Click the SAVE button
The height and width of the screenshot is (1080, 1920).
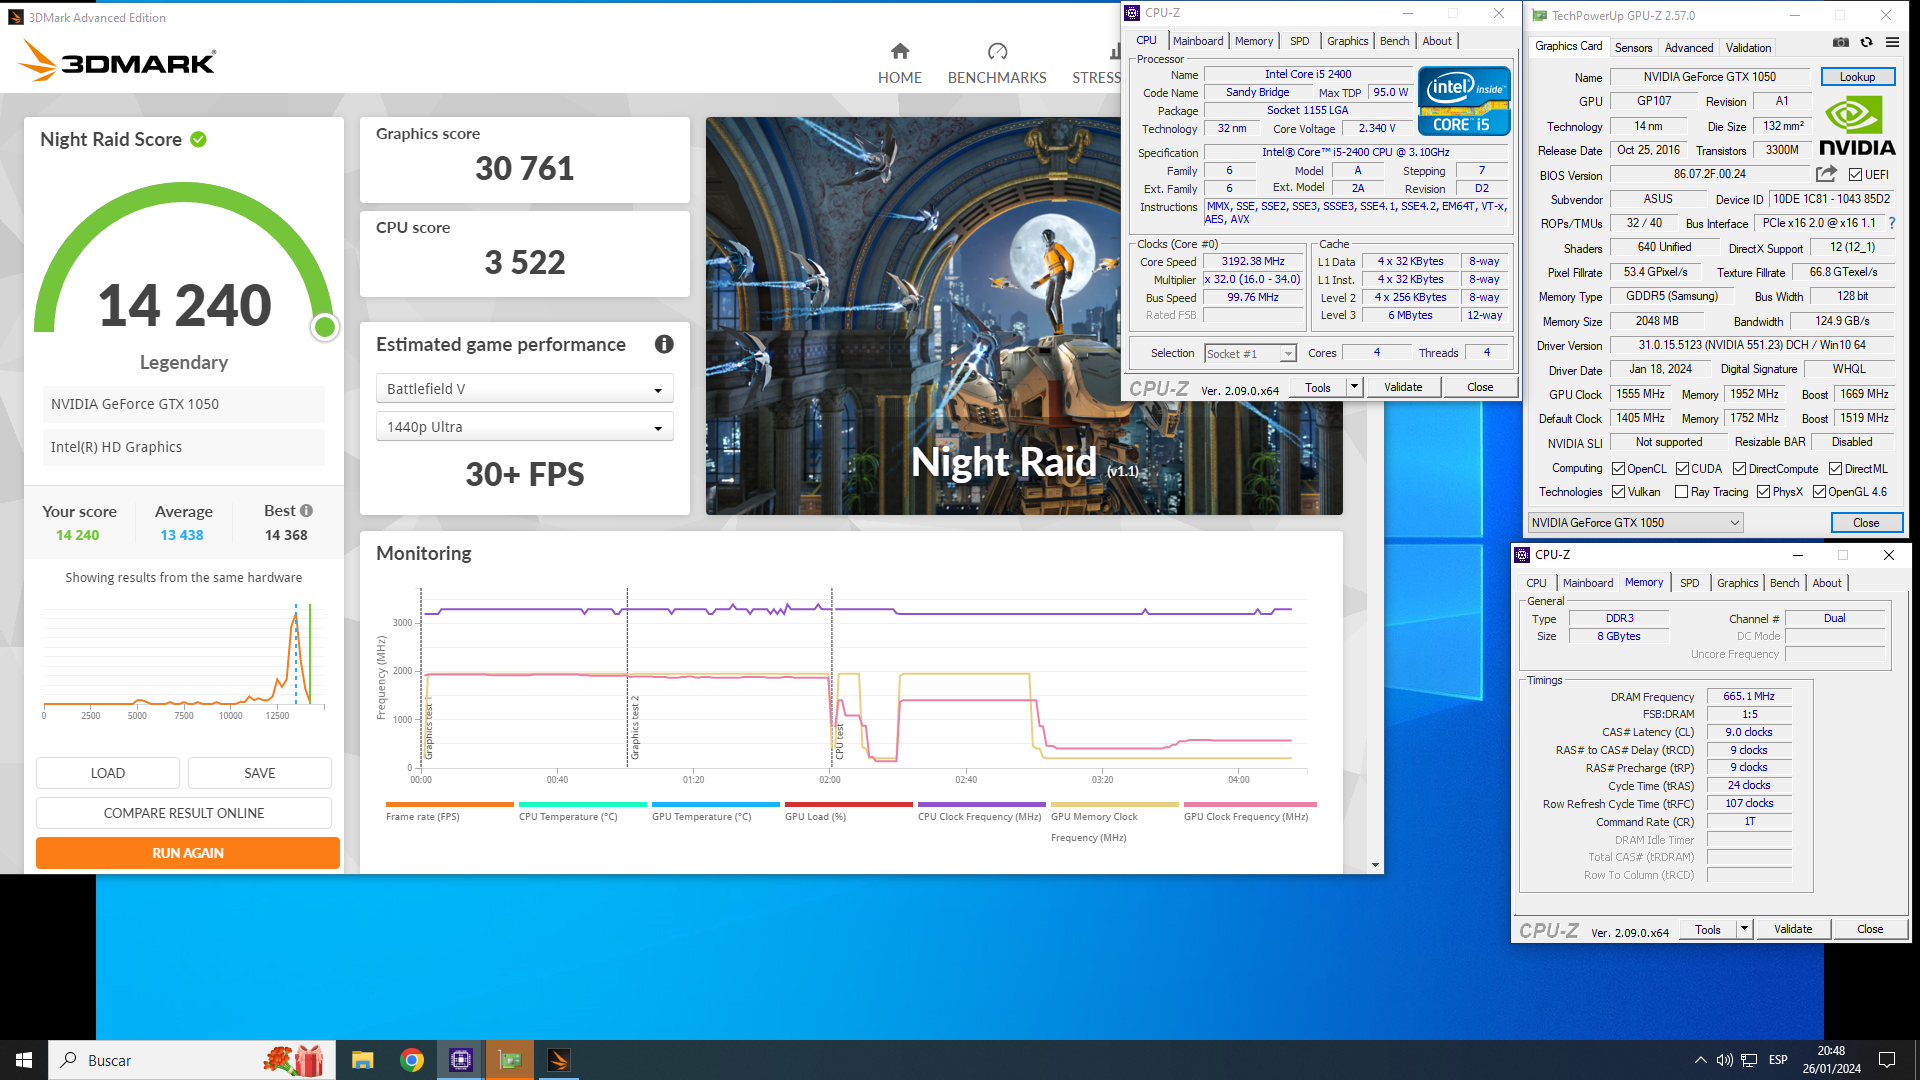260,773
